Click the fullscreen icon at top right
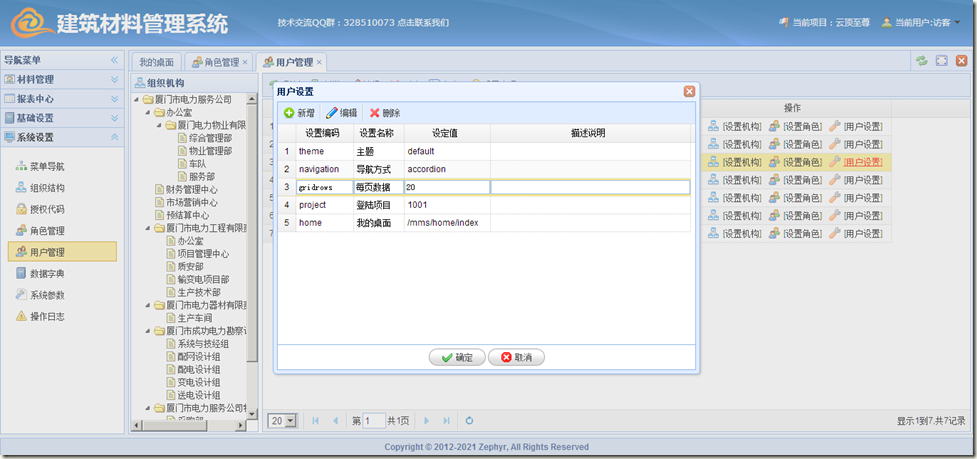977x459 pixels. point(941,61)
